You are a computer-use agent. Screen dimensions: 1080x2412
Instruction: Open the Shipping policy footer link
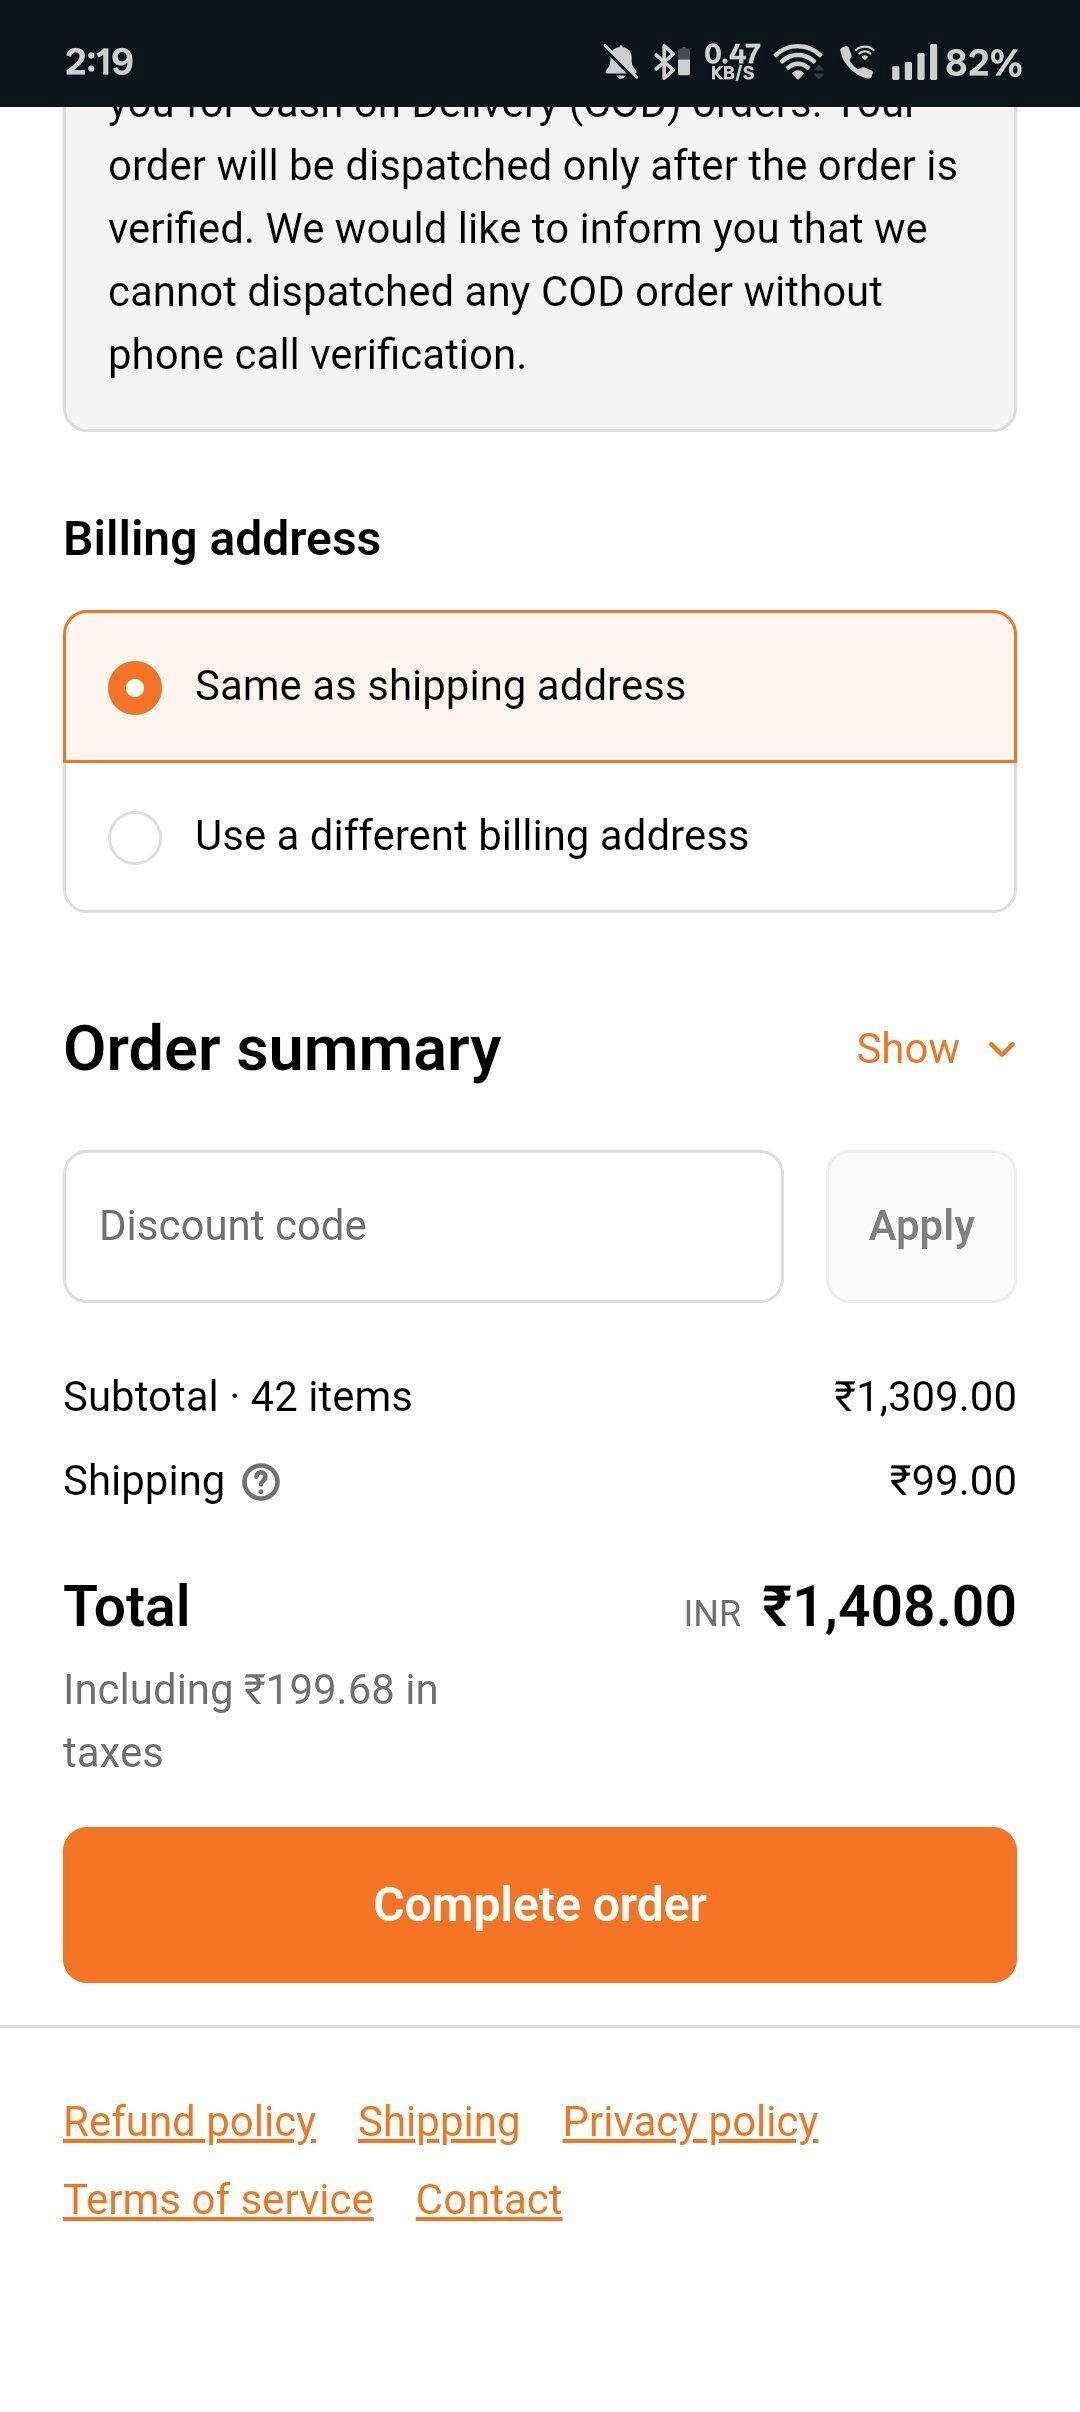coord(439,2122)
